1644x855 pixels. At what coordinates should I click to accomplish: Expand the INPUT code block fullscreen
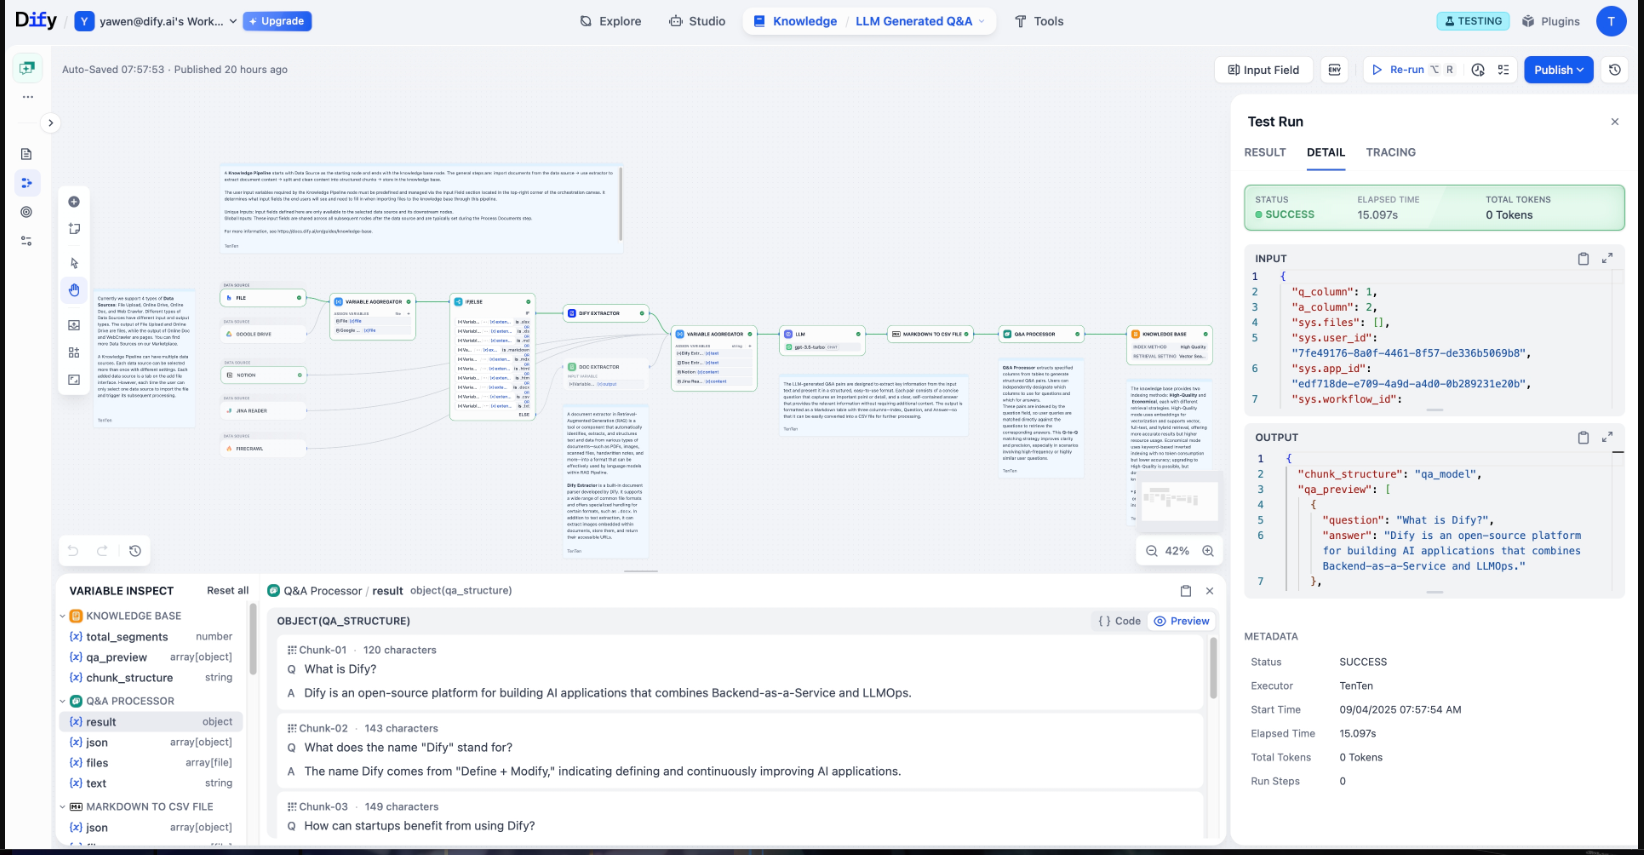(1607, 258)
